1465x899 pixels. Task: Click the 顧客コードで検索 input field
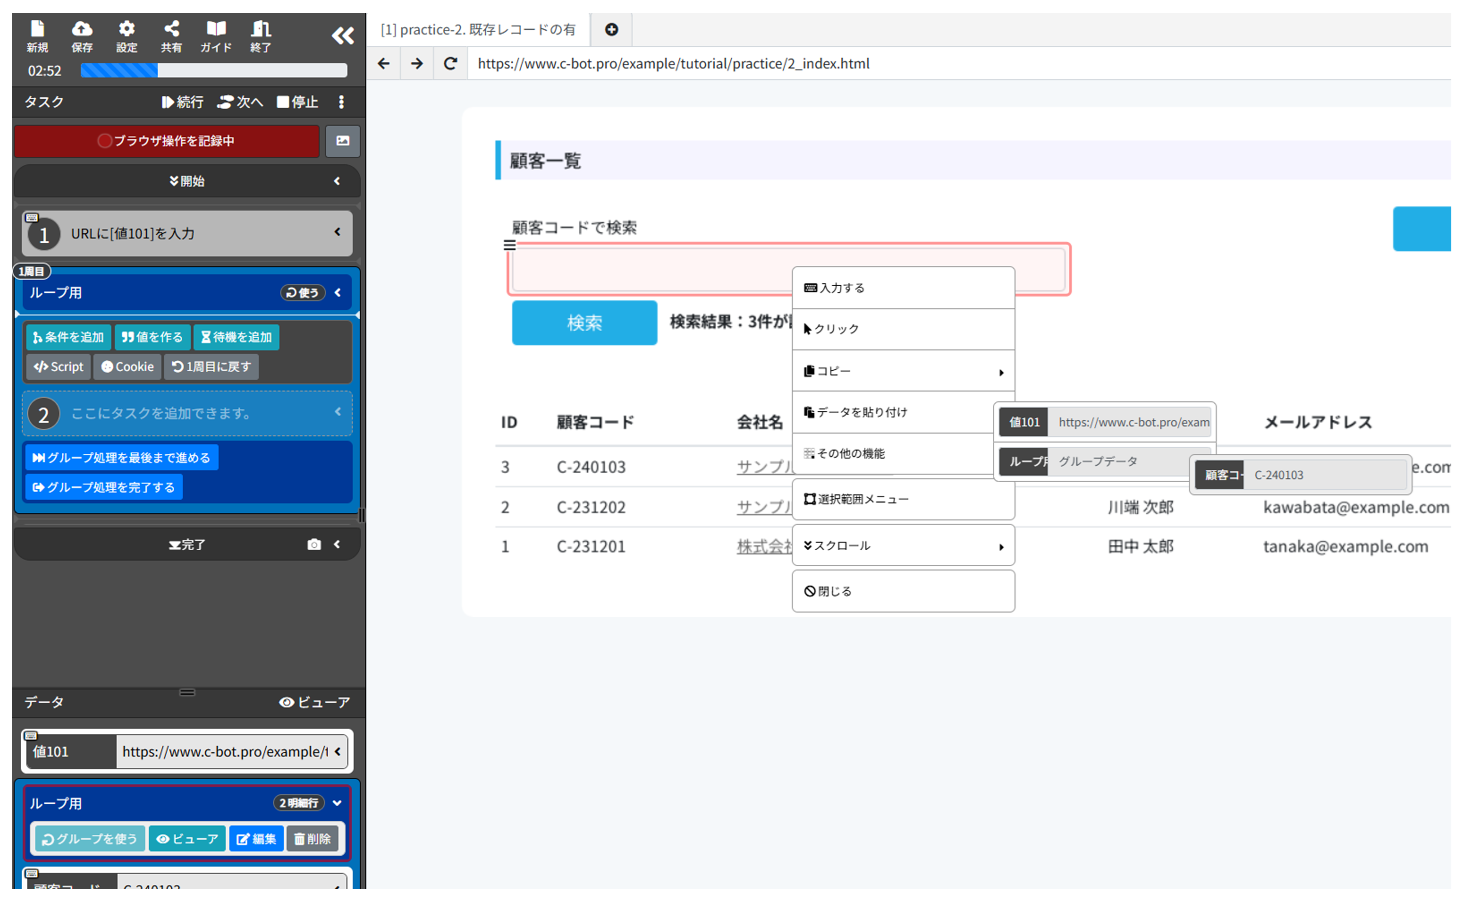(x=789, y=269)
